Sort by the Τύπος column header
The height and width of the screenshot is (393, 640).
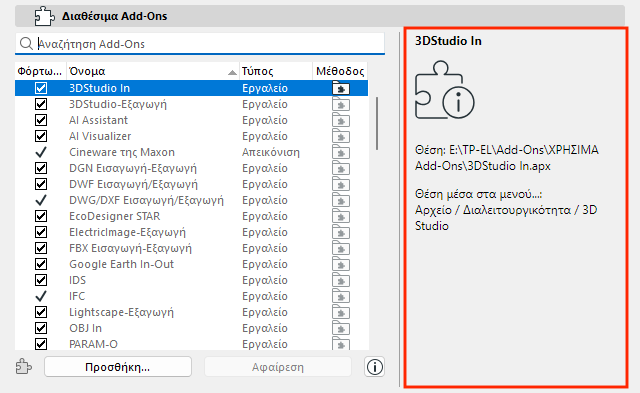tap(276, 71)
